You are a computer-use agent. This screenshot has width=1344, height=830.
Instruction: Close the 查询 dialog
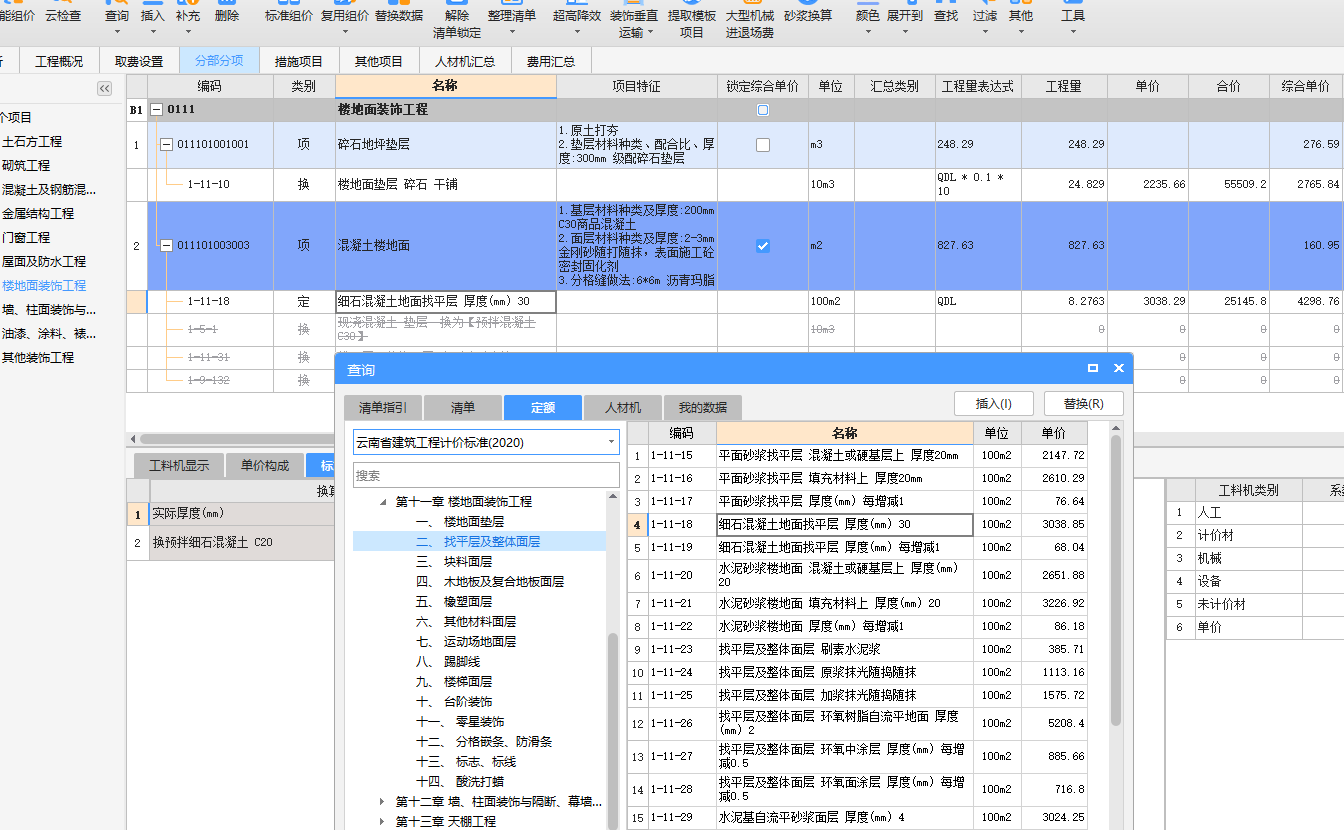click(1119, 369)
